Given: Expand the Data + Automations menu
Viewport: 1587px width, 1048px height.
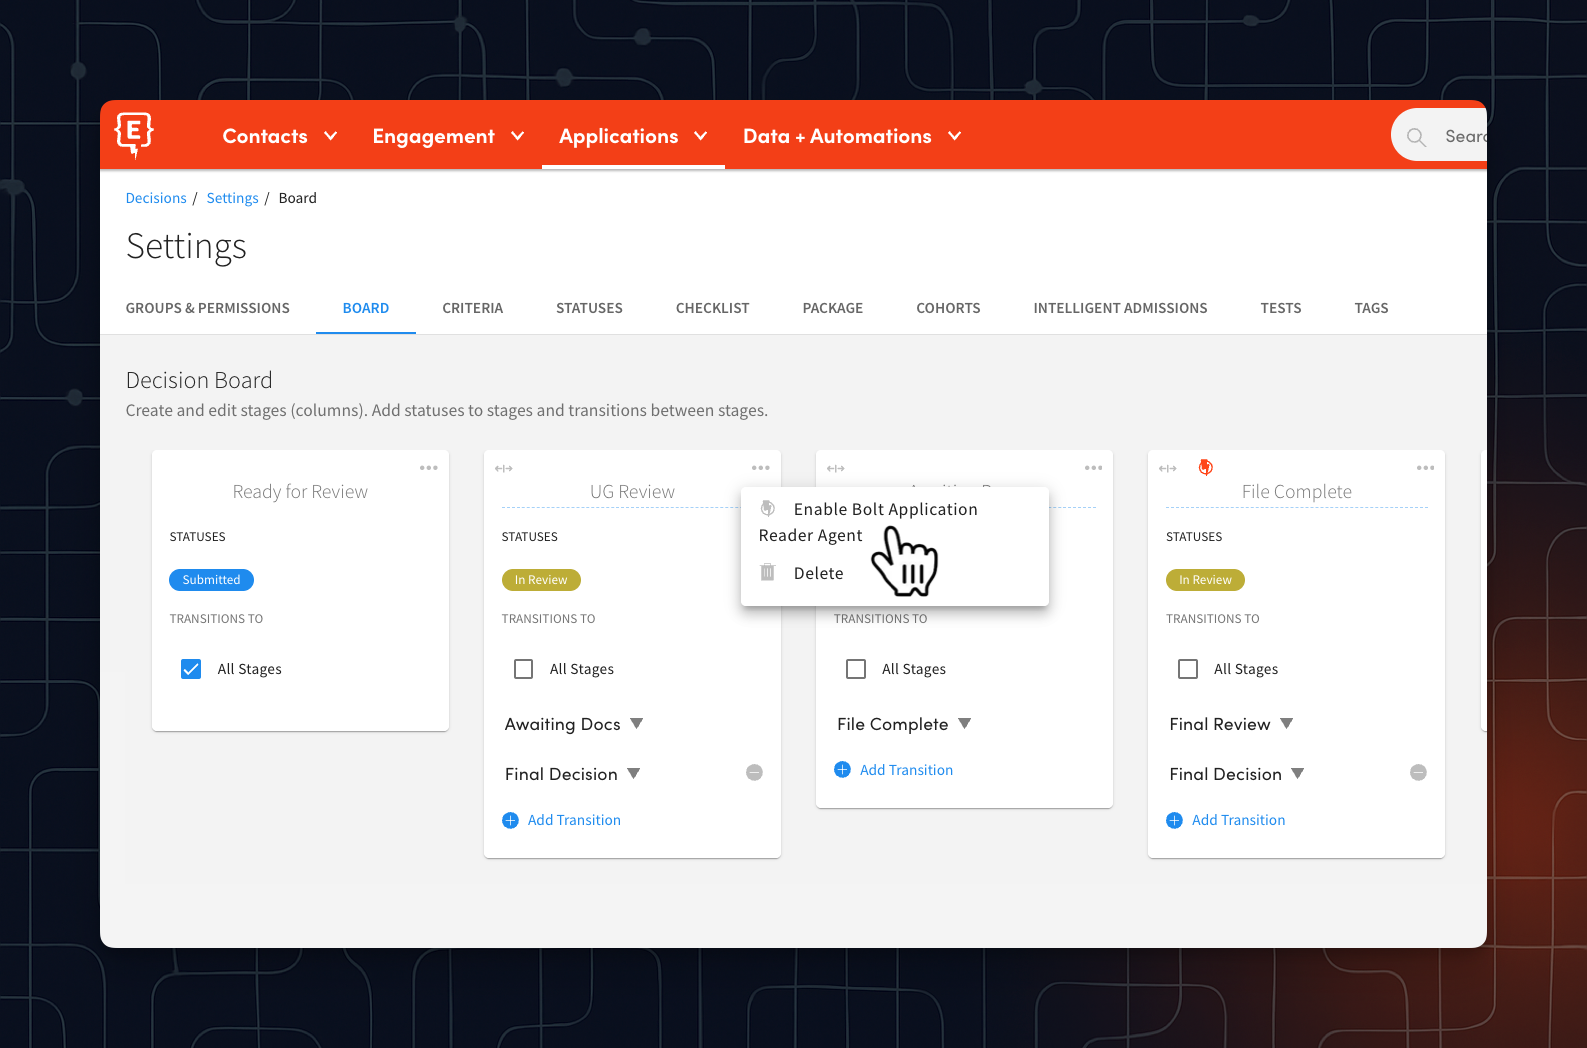Looking at the screenshot, I should 852,136.
